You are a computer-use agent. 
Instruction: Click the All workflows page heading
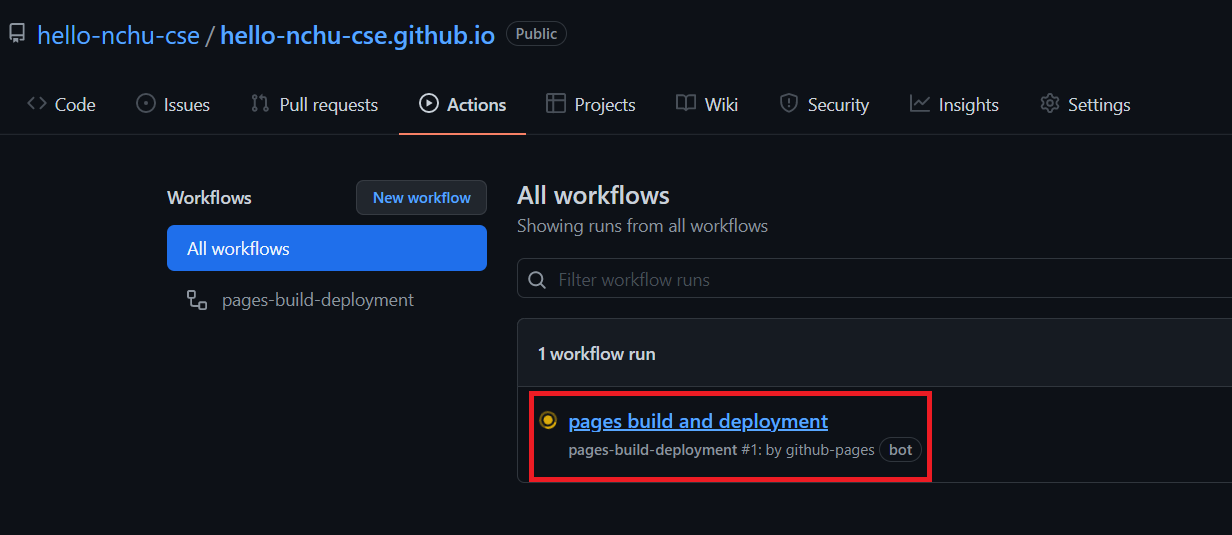coord(593,195)
